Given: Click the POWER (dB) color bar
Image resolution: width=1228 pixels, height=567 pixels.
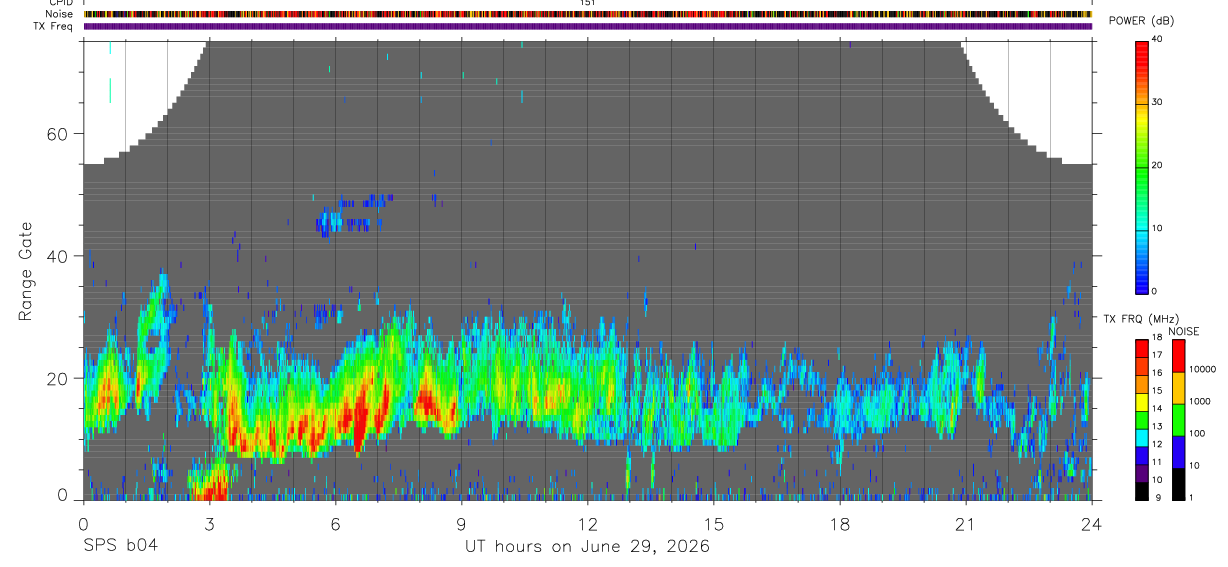Looking at the screenshot, I should point(1141,166).
